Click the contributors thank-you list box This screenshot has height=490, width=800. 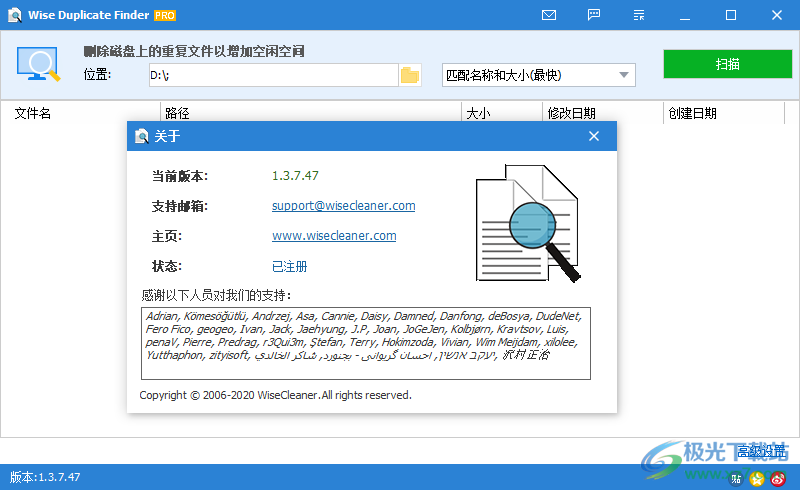coord(366,344)
